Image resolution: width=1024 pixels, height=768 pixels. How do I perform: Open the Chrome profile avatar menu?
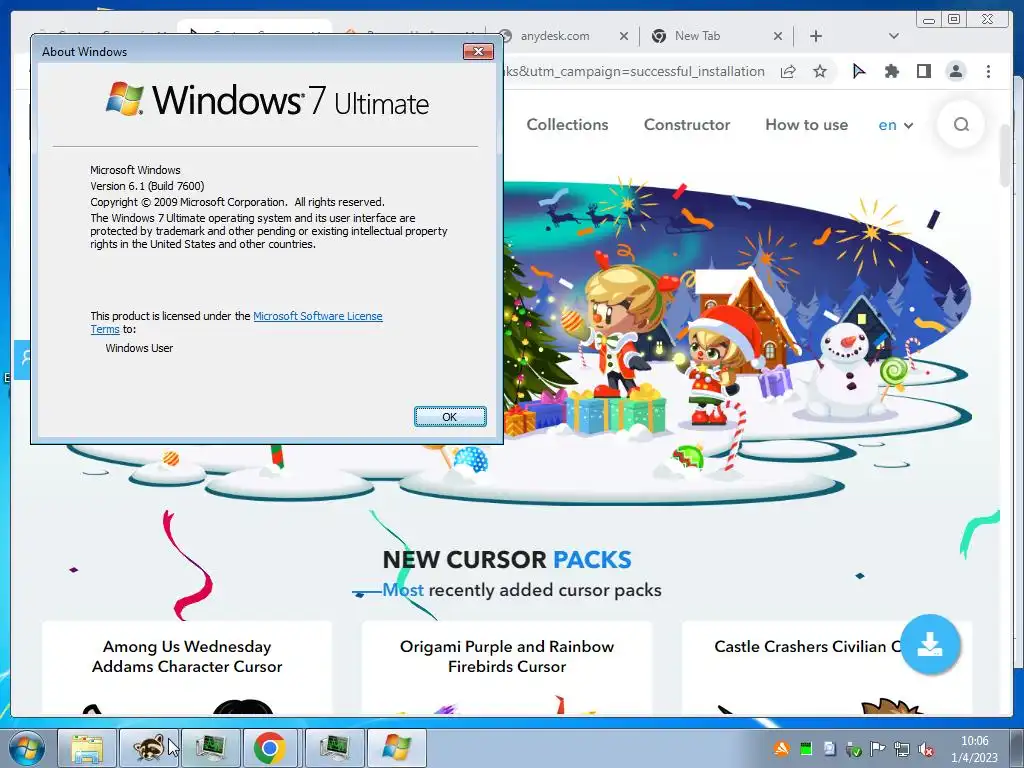click(955, 72)
